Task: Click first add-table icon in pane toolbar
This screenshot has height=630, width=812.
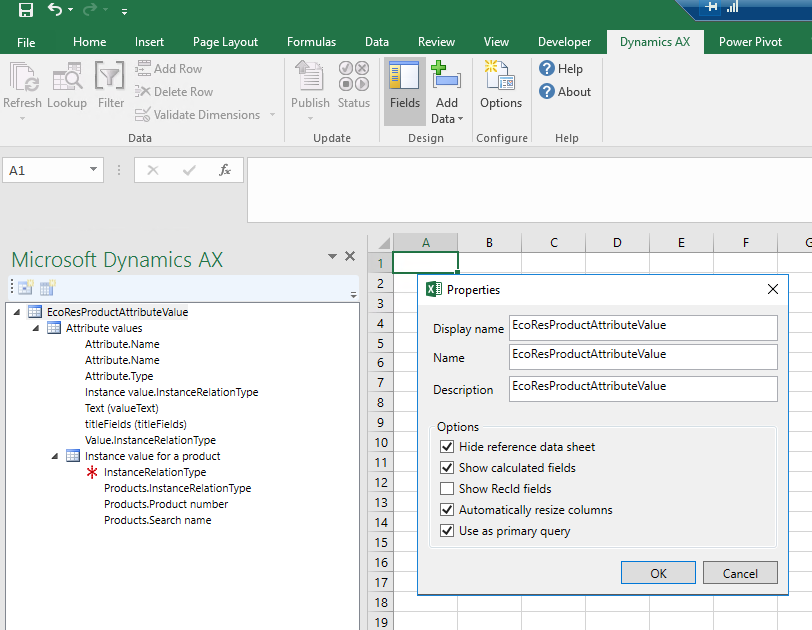Action: click(x=26, y=287)
